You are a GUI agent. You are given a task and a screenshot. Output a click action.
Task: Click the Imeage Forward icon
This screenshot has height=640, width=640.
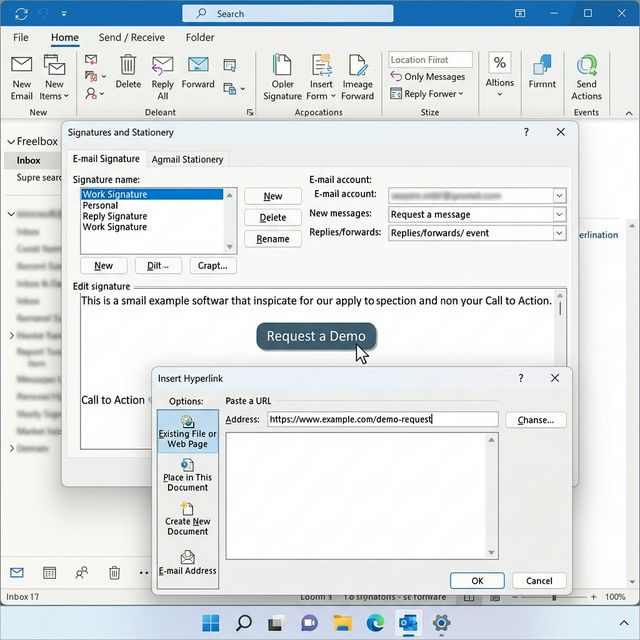click(x=358, y=65)
